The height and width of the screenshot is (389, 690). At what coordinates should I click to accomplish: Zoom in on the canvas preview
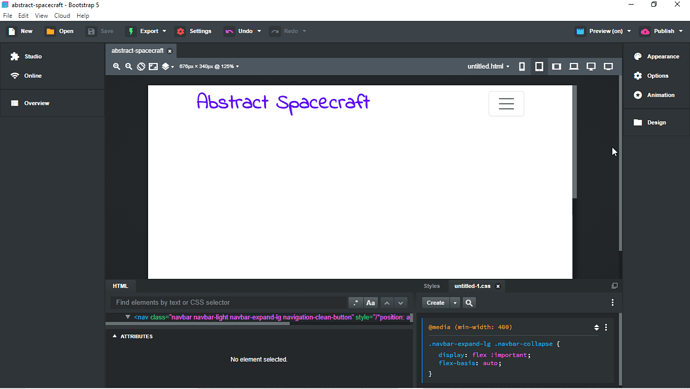tap(116, 66)
